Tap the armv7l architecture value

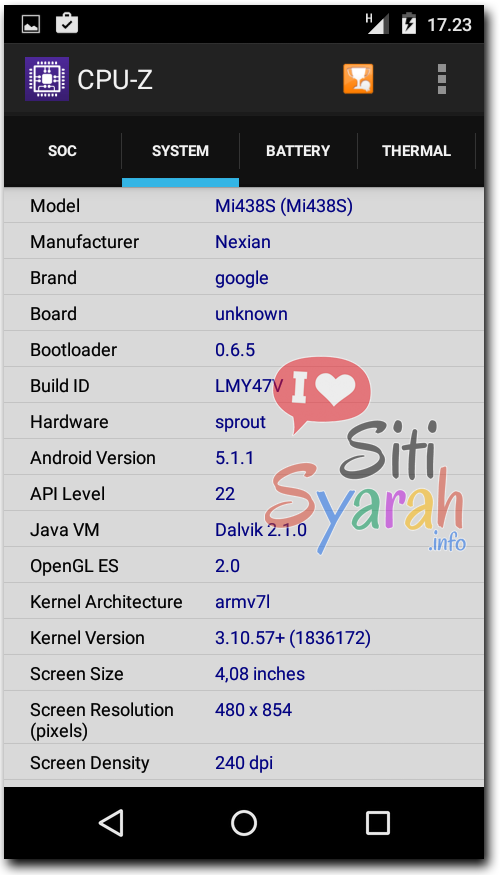click(243, 602)
